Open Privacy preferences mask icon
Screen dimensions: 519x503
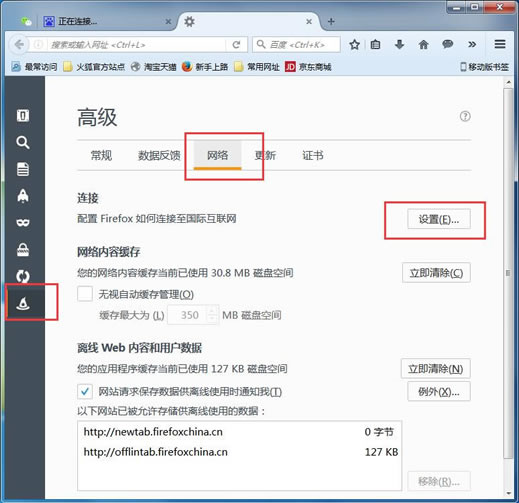[23, 222]
